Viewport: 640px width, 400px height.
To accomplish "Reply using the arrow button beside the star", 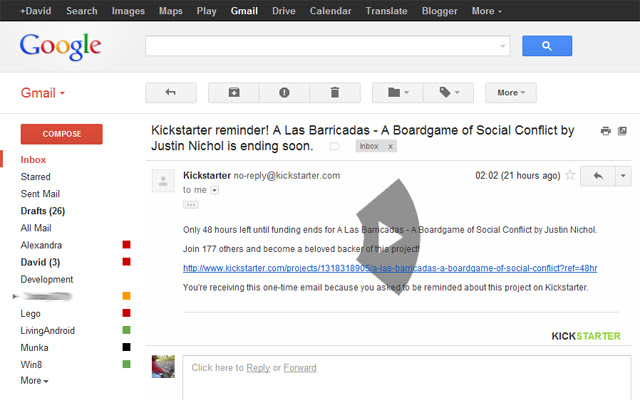I will tap(598, 176).
